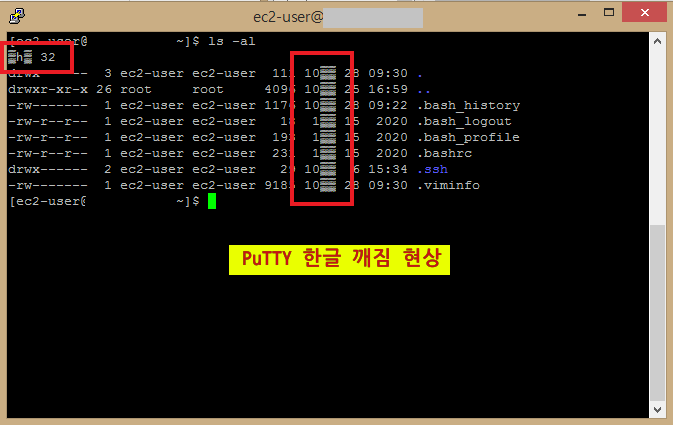
Task: Click the .bashrc file name
Action: [445, 153]
